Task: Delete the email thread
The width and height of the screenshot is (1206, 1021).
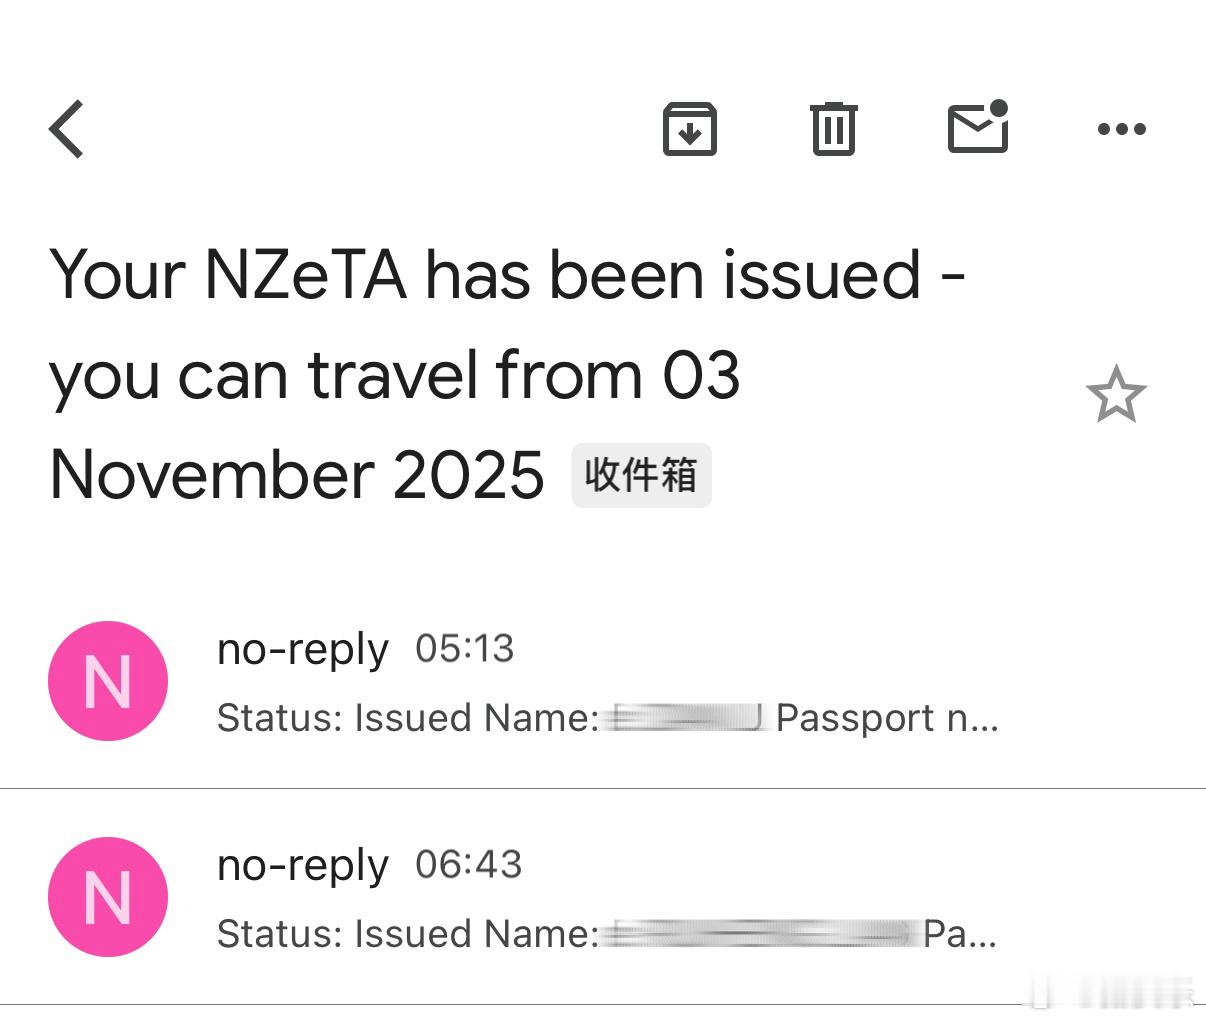Action: 833,128
